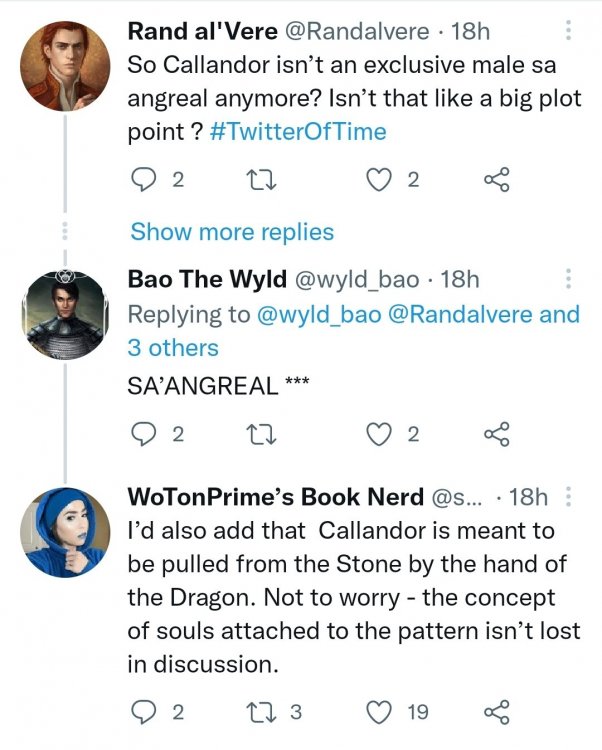Share WoTonPrime's Book Nerd tweet

(496, 712)
